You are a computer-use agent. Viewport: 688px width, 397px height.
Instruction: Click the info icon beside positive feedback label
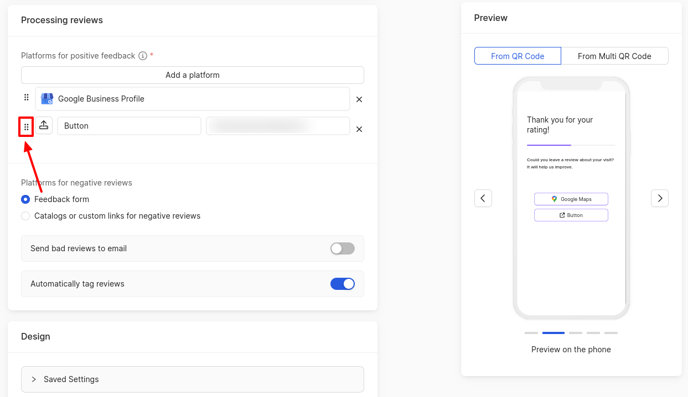143,56
